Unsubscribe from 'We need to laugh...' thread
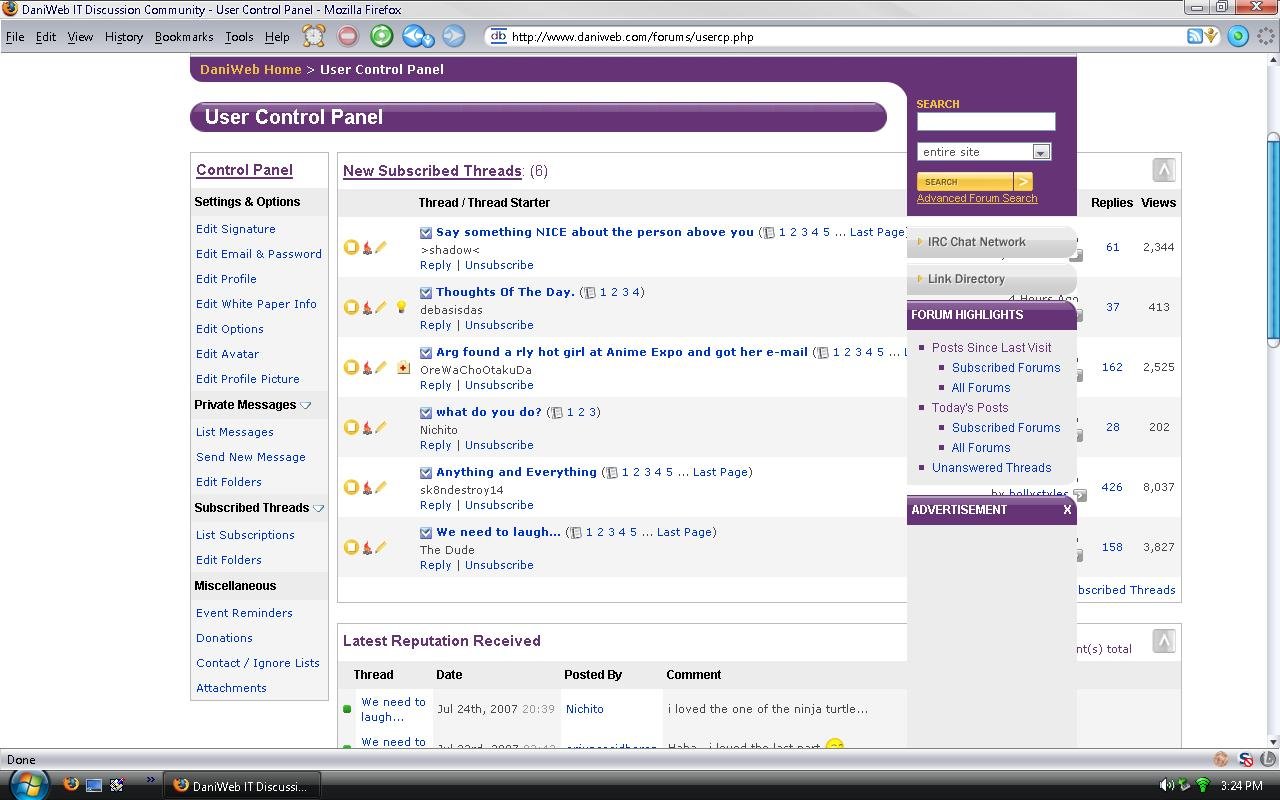1280x800 pixels. click(x=499, y=565)
